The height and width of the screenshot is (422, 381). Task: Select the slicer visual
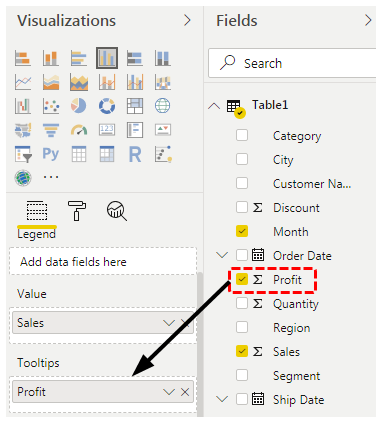tap(23, 154)
